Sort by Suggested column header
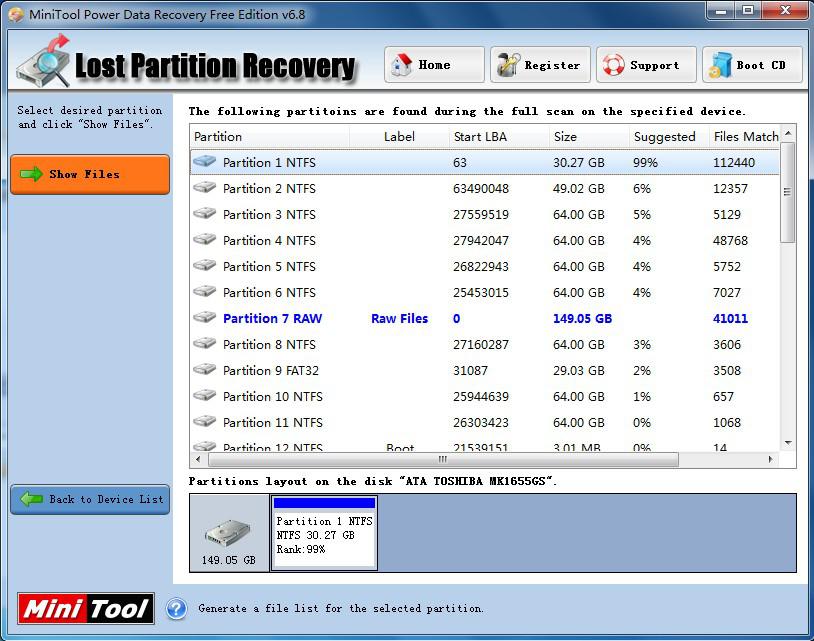Viewport: 814px width, 641px height. (x=669, y=137)
